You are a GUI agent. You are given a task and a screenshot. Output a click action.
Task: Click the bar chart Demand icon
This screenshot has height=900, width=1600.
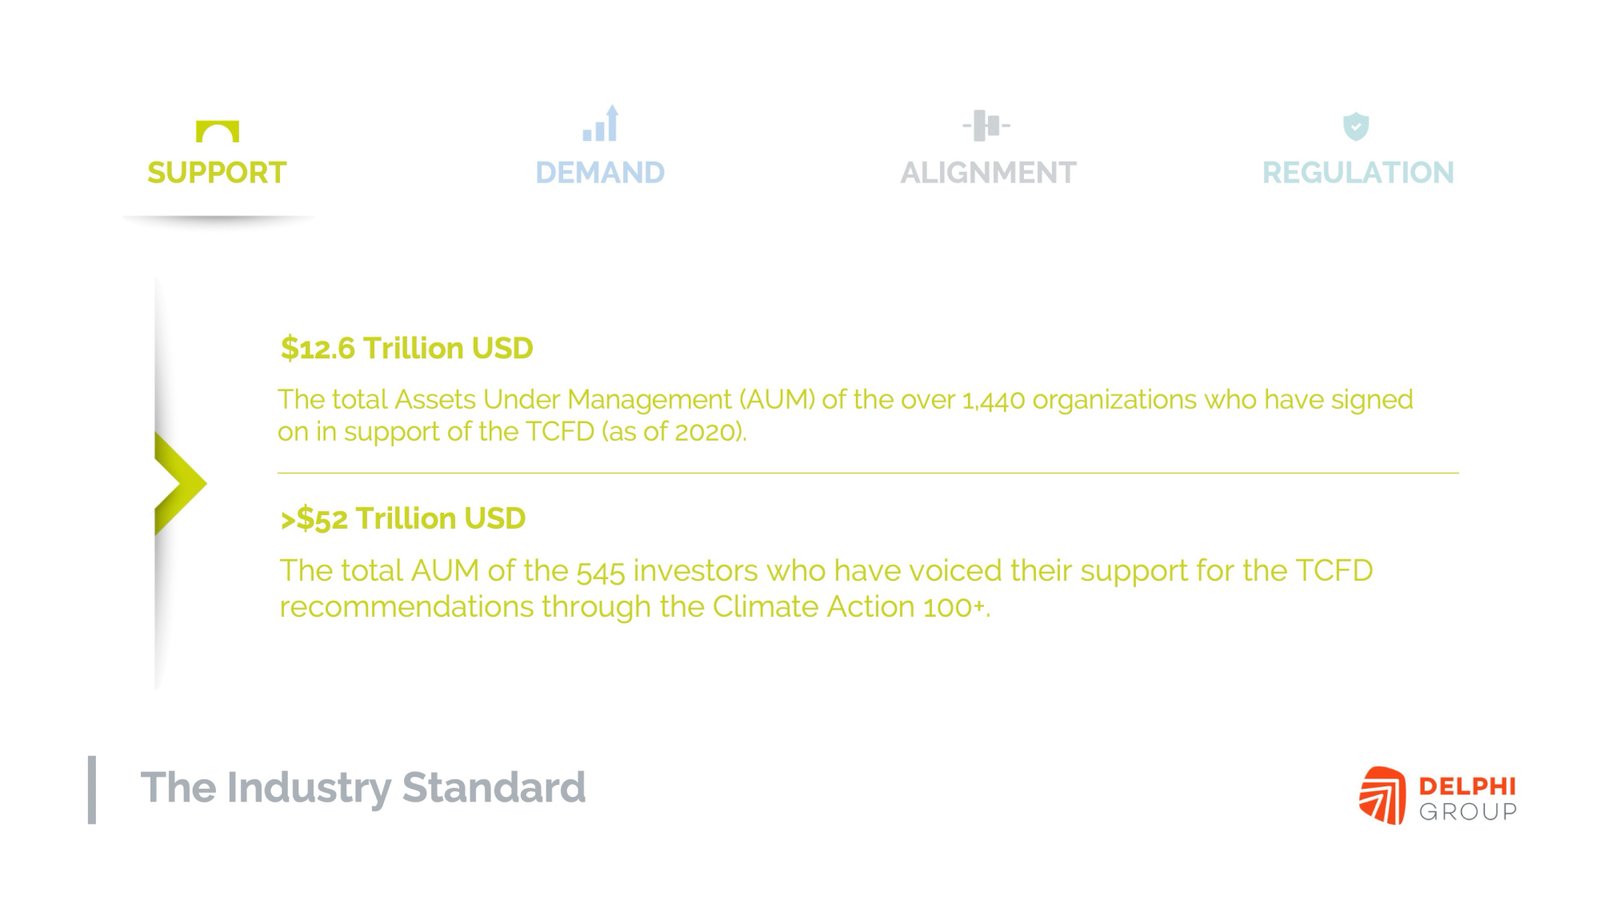601,124
